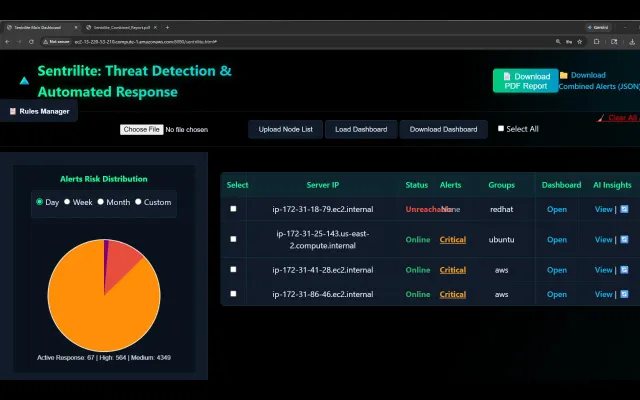Image resolution: width=640 pixels, height=400 pixels.
Task: Open dashboard for ip-172-31-25-143 ubuntu row
Action: [557, 240]
